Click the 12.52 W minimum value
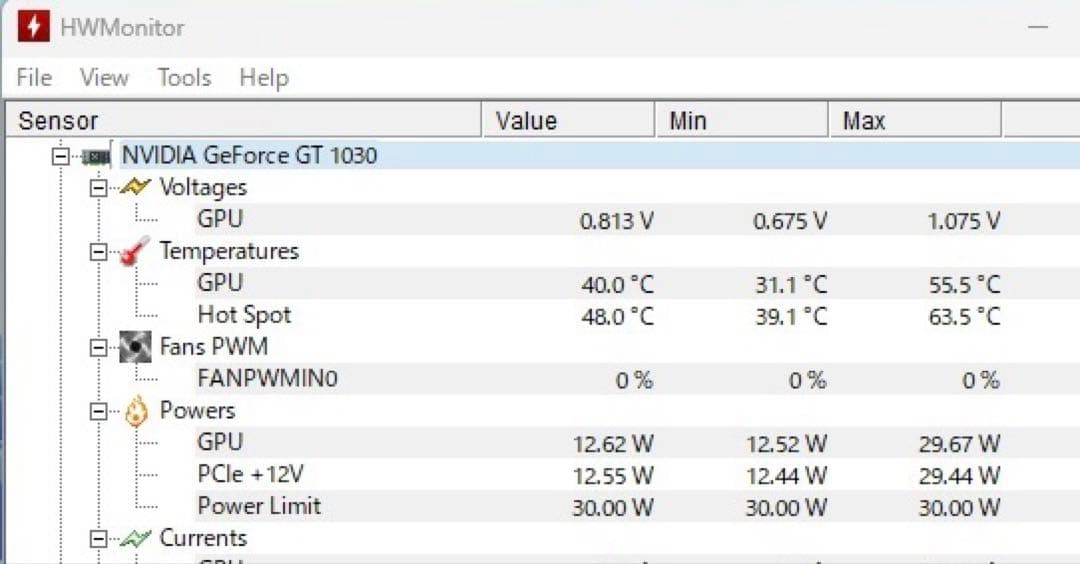 787,444
